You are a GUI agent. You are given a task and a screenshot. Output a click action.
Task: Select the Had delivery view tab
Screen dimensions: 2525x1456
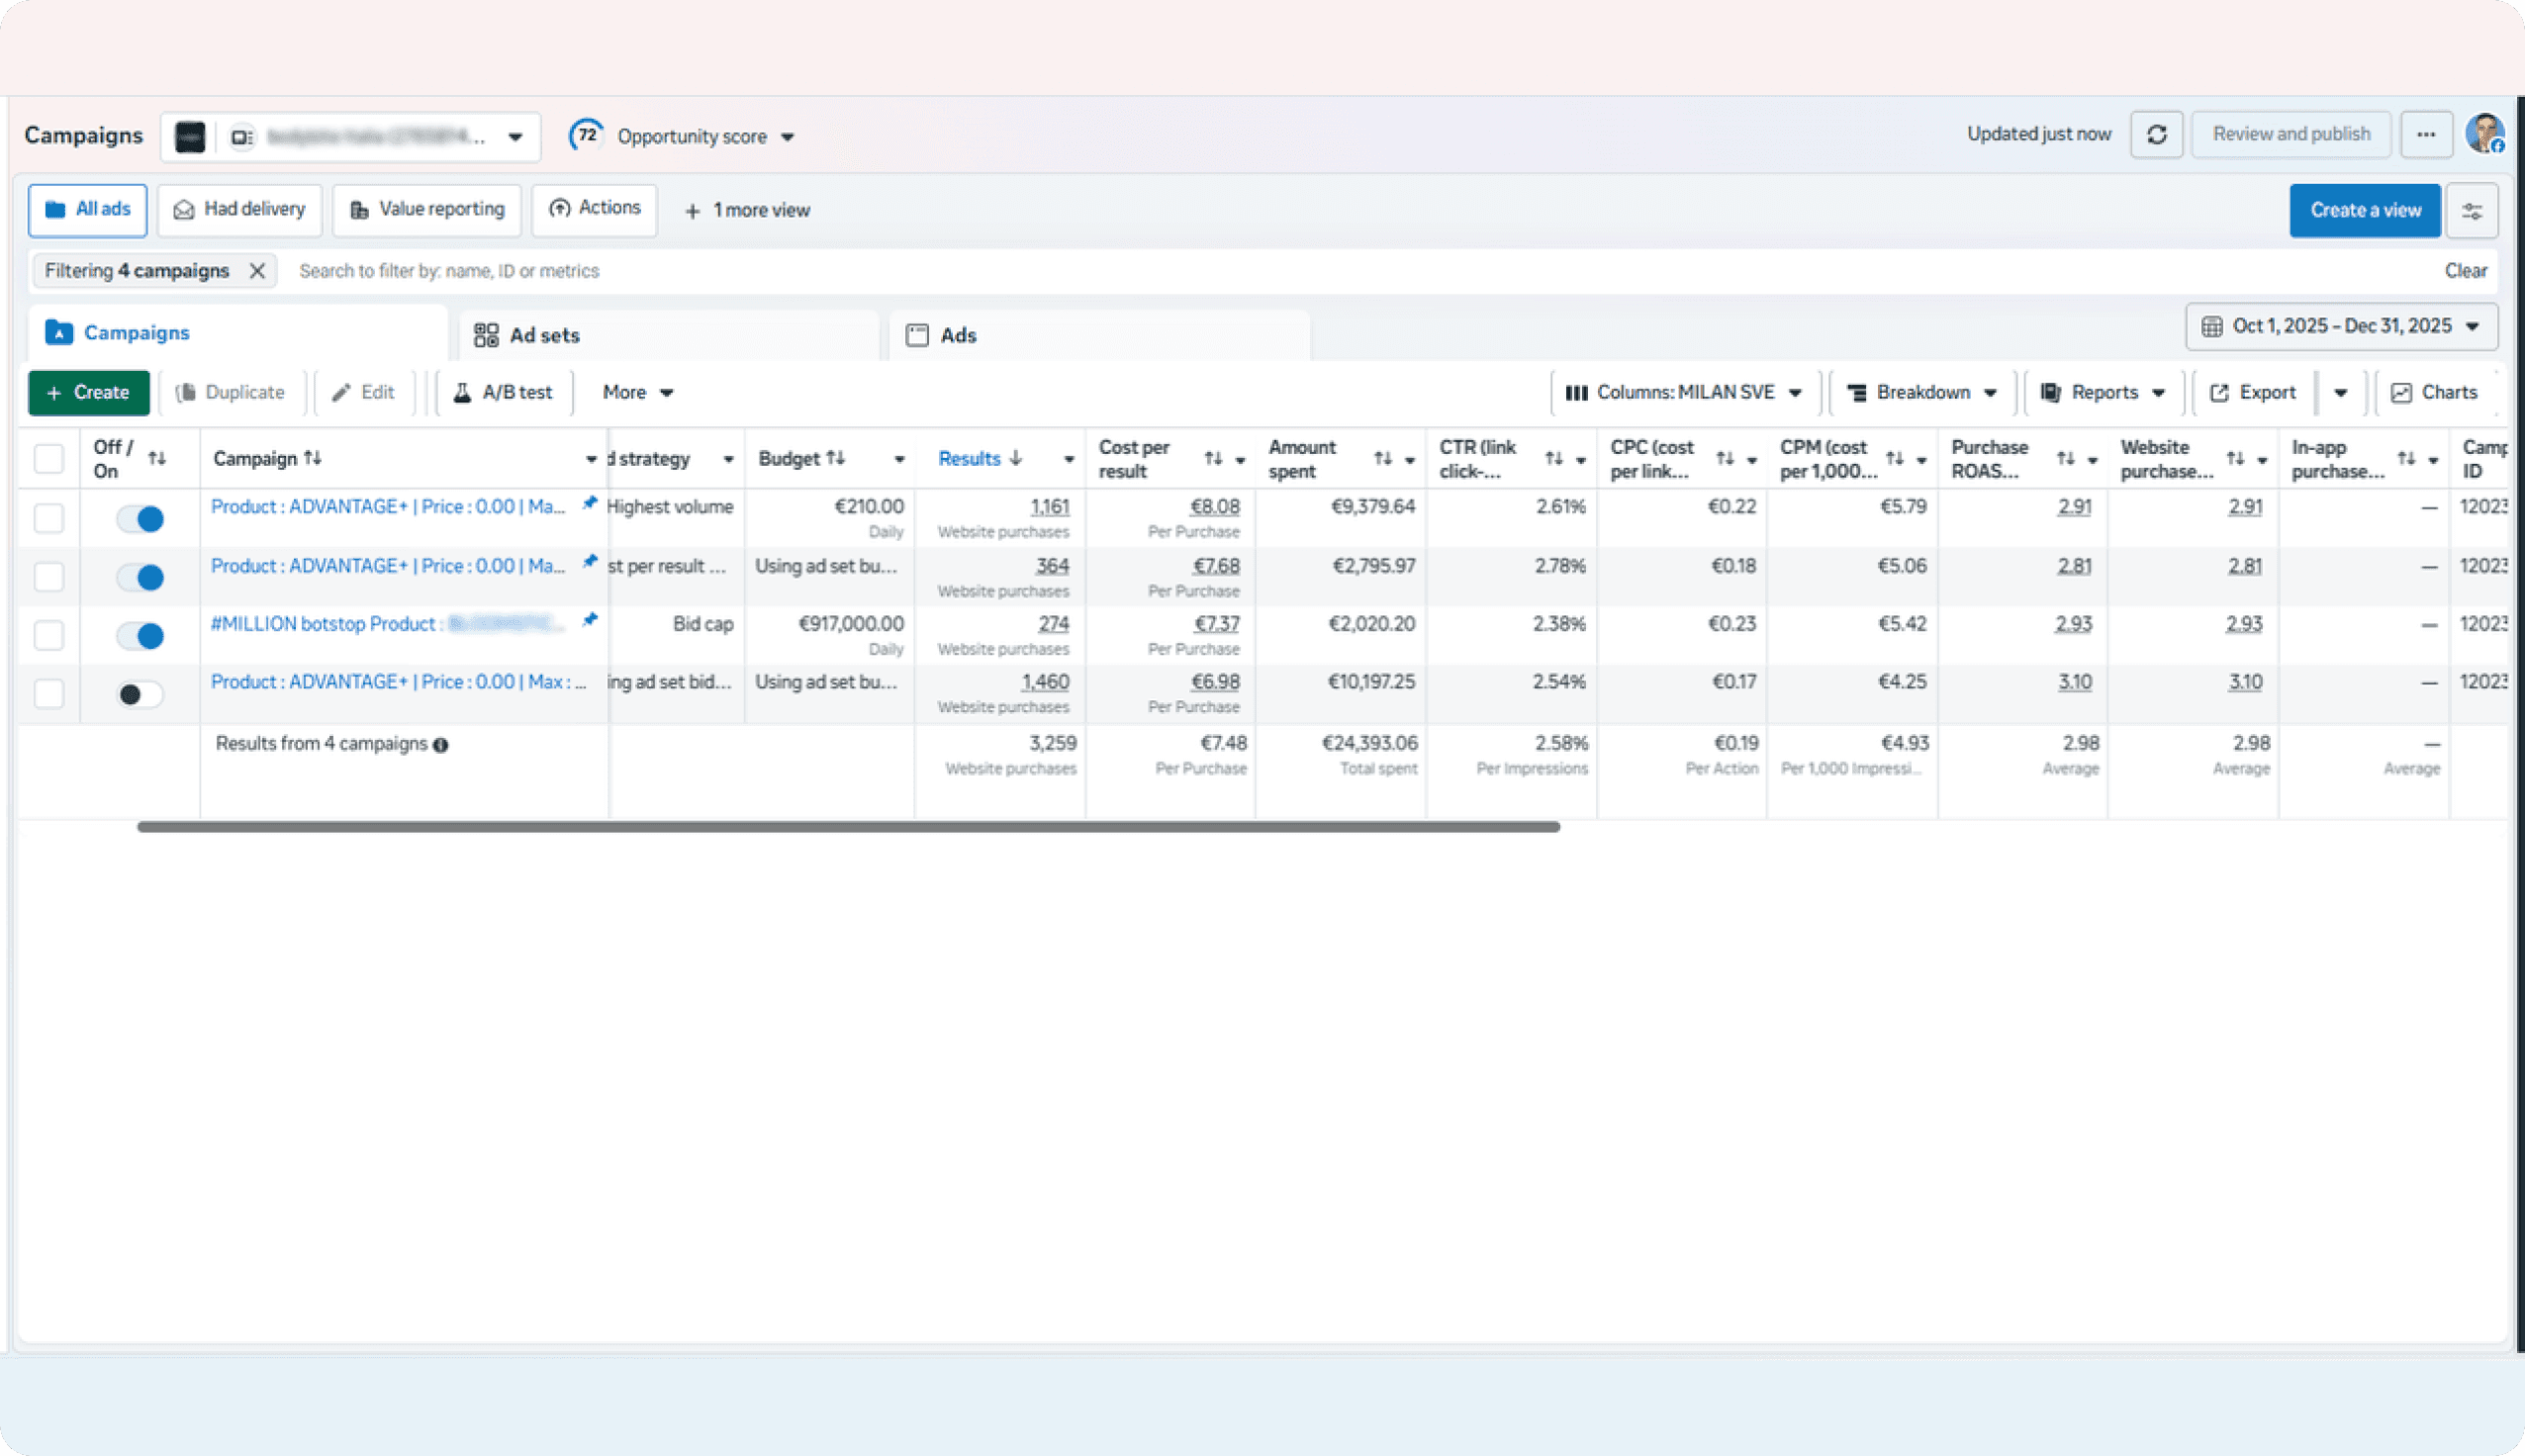coord(240,210)
